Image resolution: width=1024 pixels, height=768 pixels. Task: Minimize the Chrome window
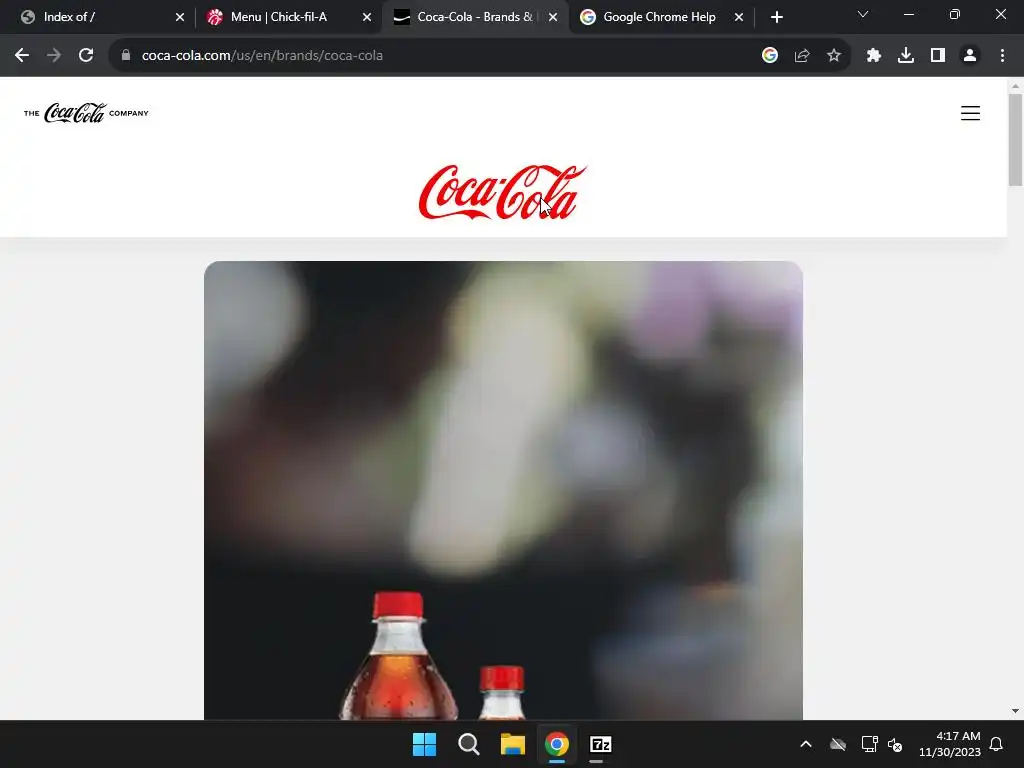908,14
